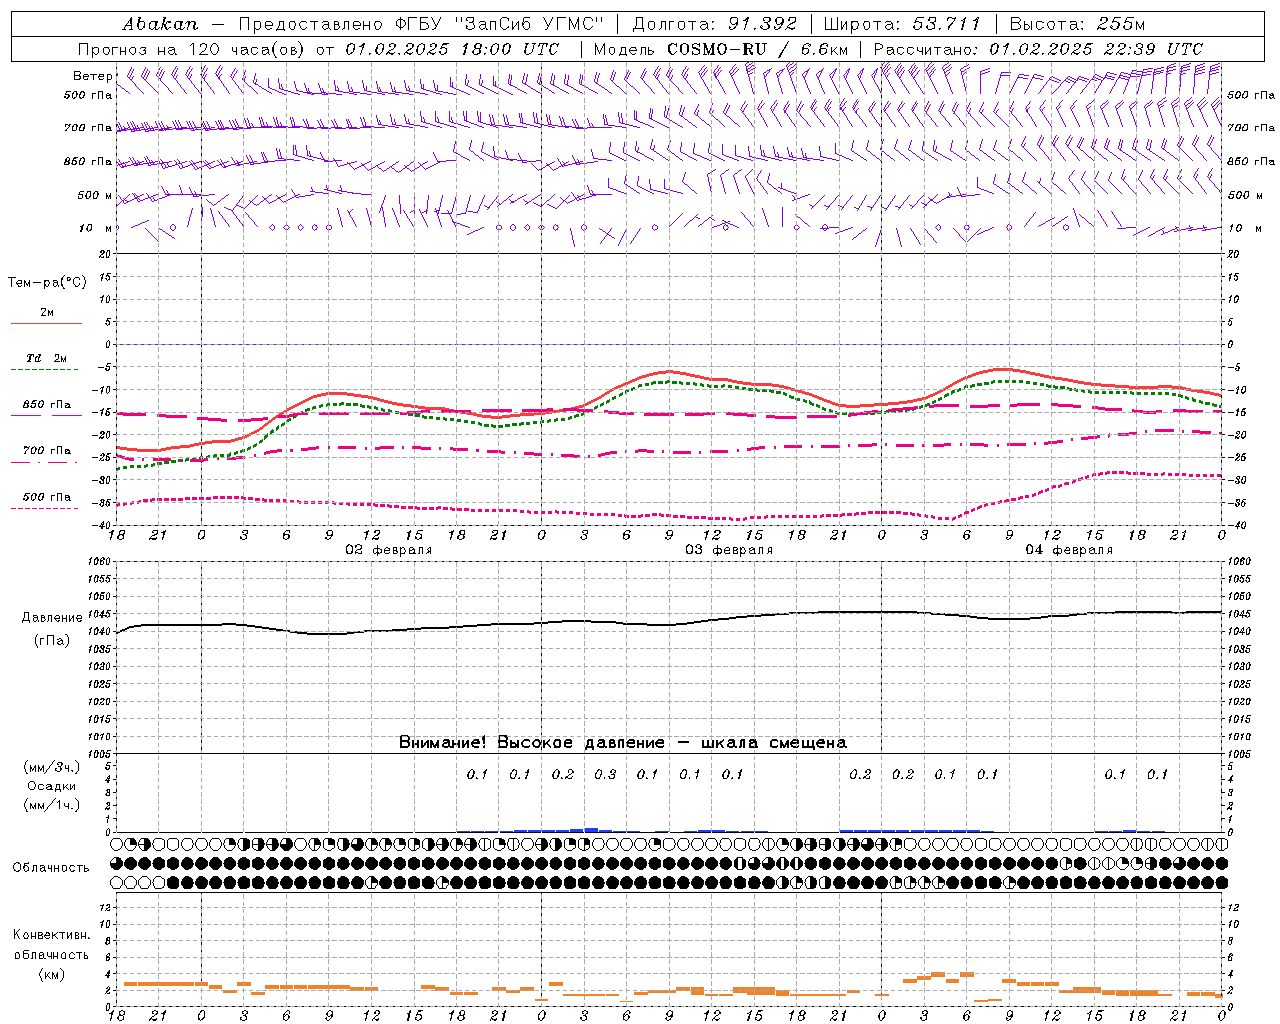Click the "Ветер" wind panel label

(93, 76)
